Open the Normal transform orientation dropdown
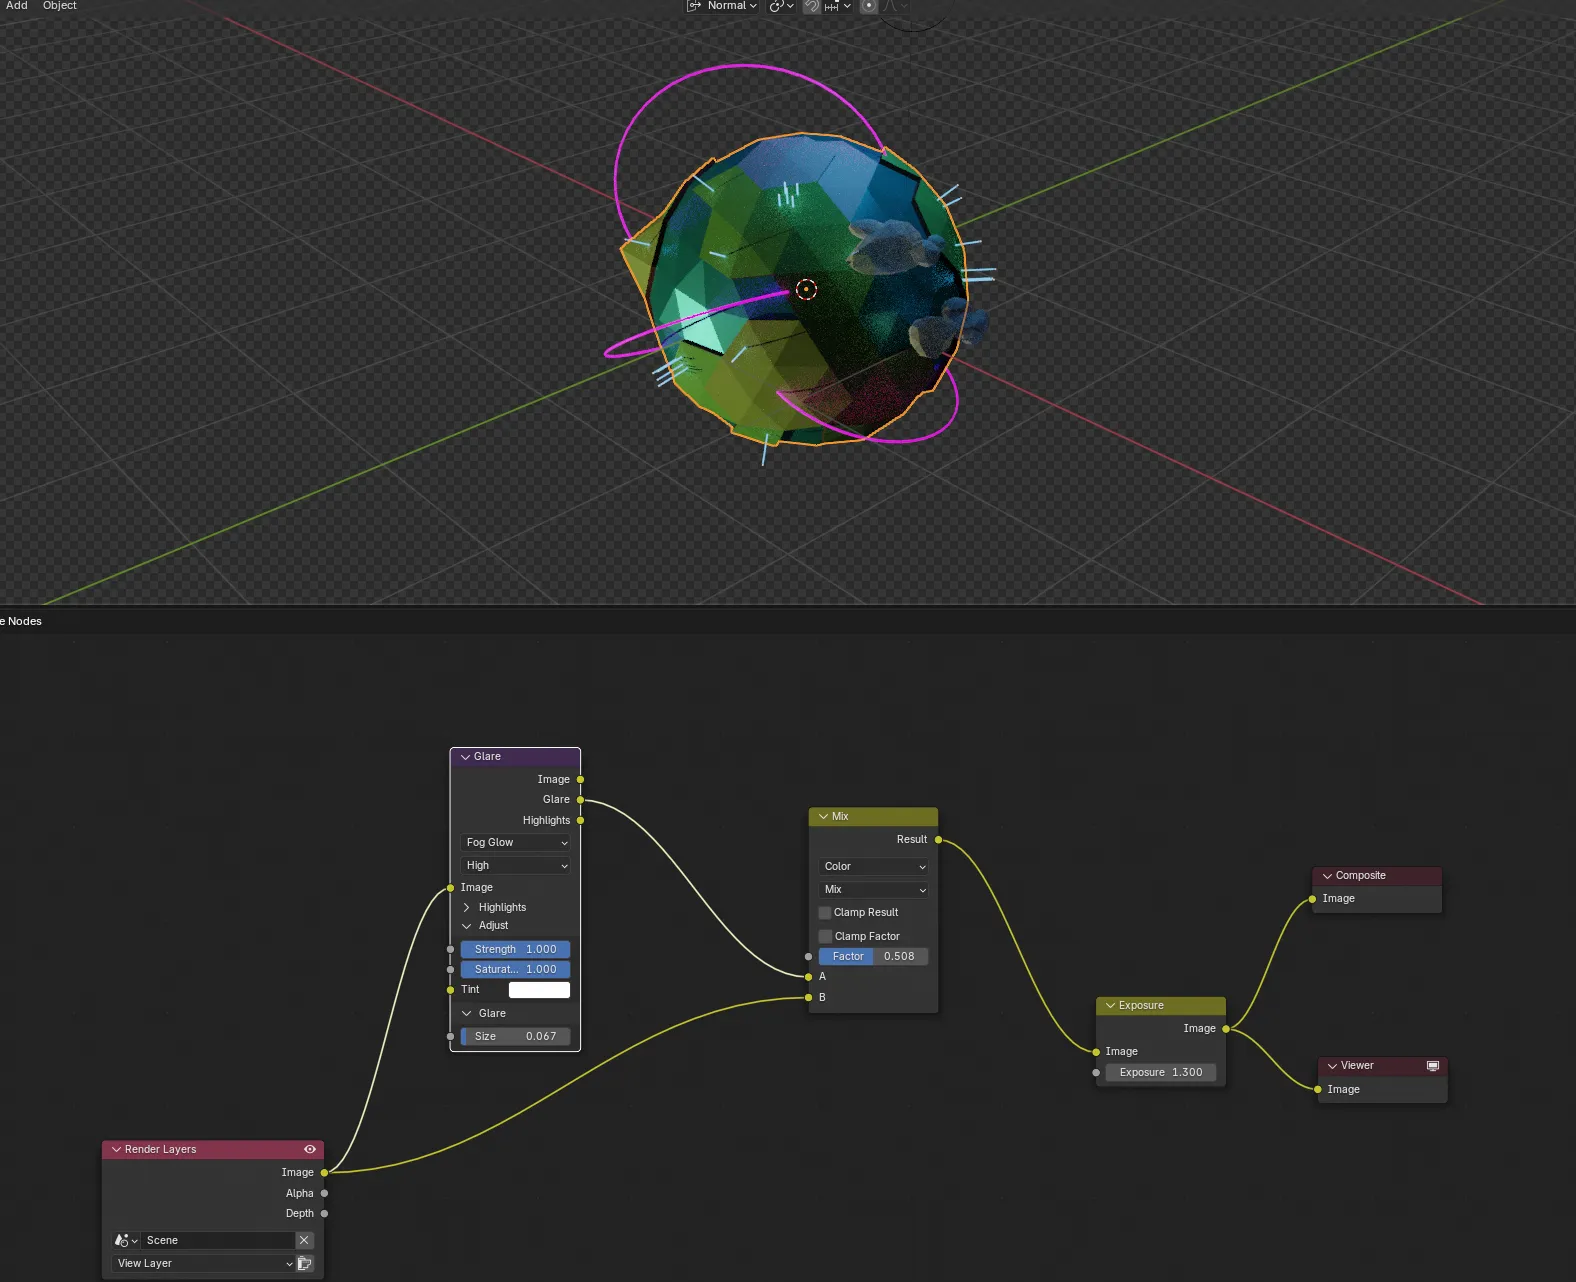Screen dimensions: 1576x1282 pyautogui.click(x=722, y=6)
